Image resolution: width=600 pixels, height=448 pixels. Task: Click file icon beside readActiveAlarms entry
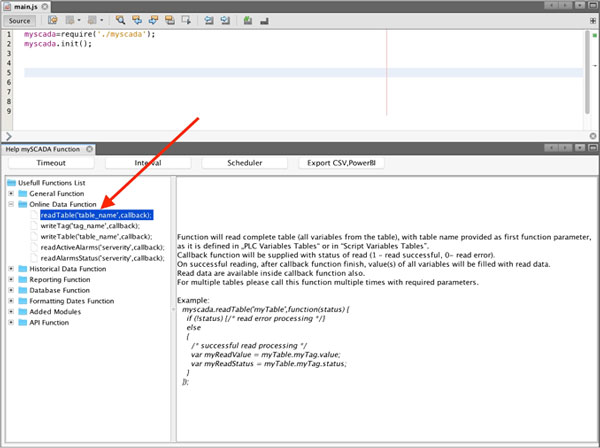pos(34,247)
